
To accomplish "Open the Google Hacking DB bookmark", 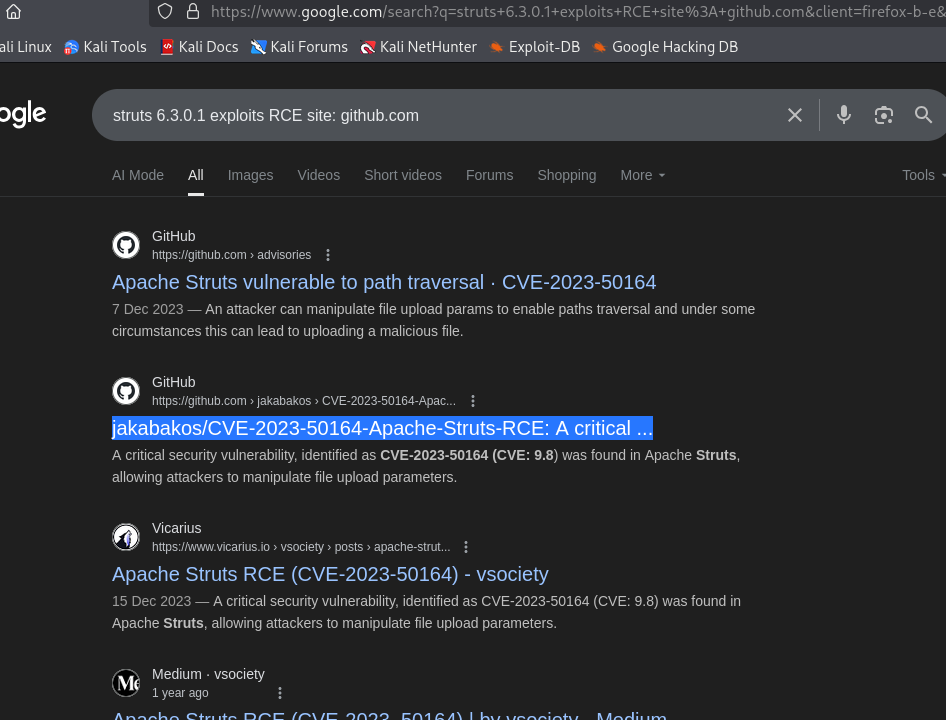I will click(x=665, y=46).
